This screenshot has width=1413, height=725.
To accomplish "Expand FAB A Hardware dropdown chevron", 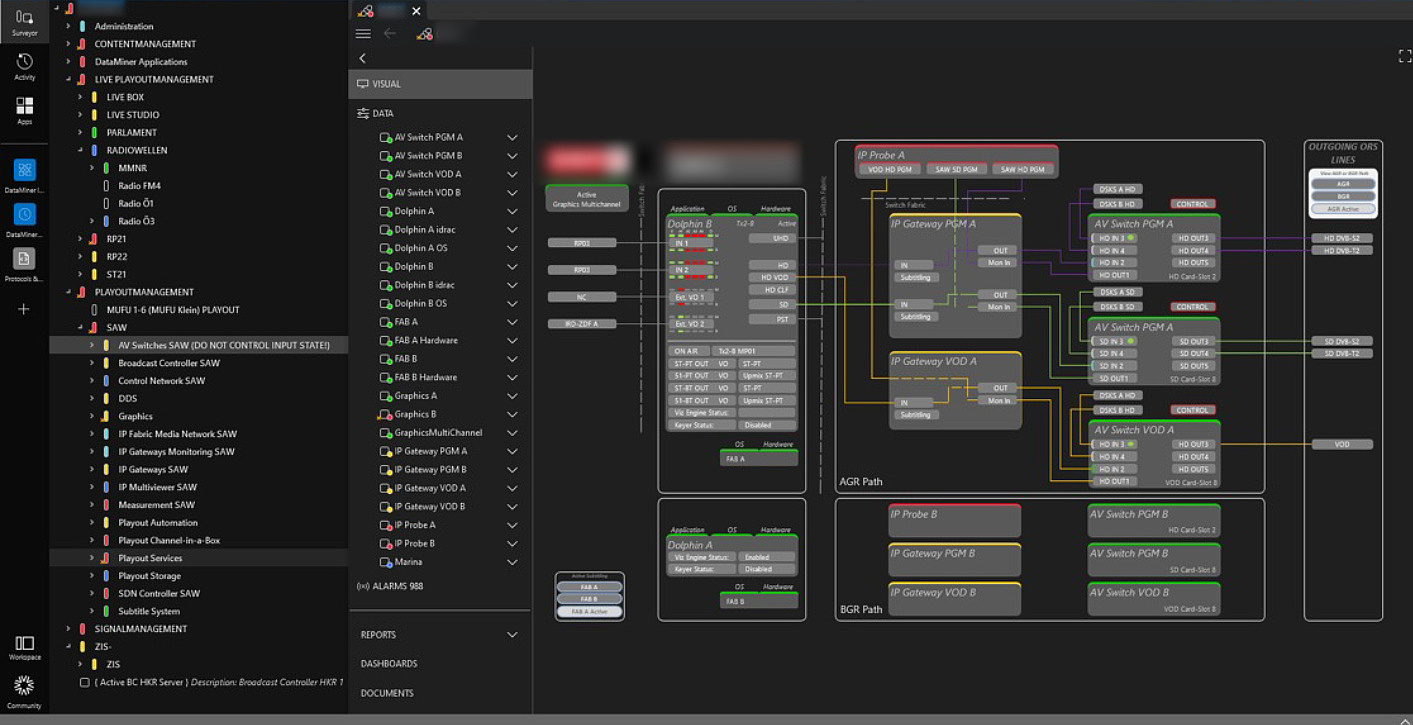I will (512, 341).
